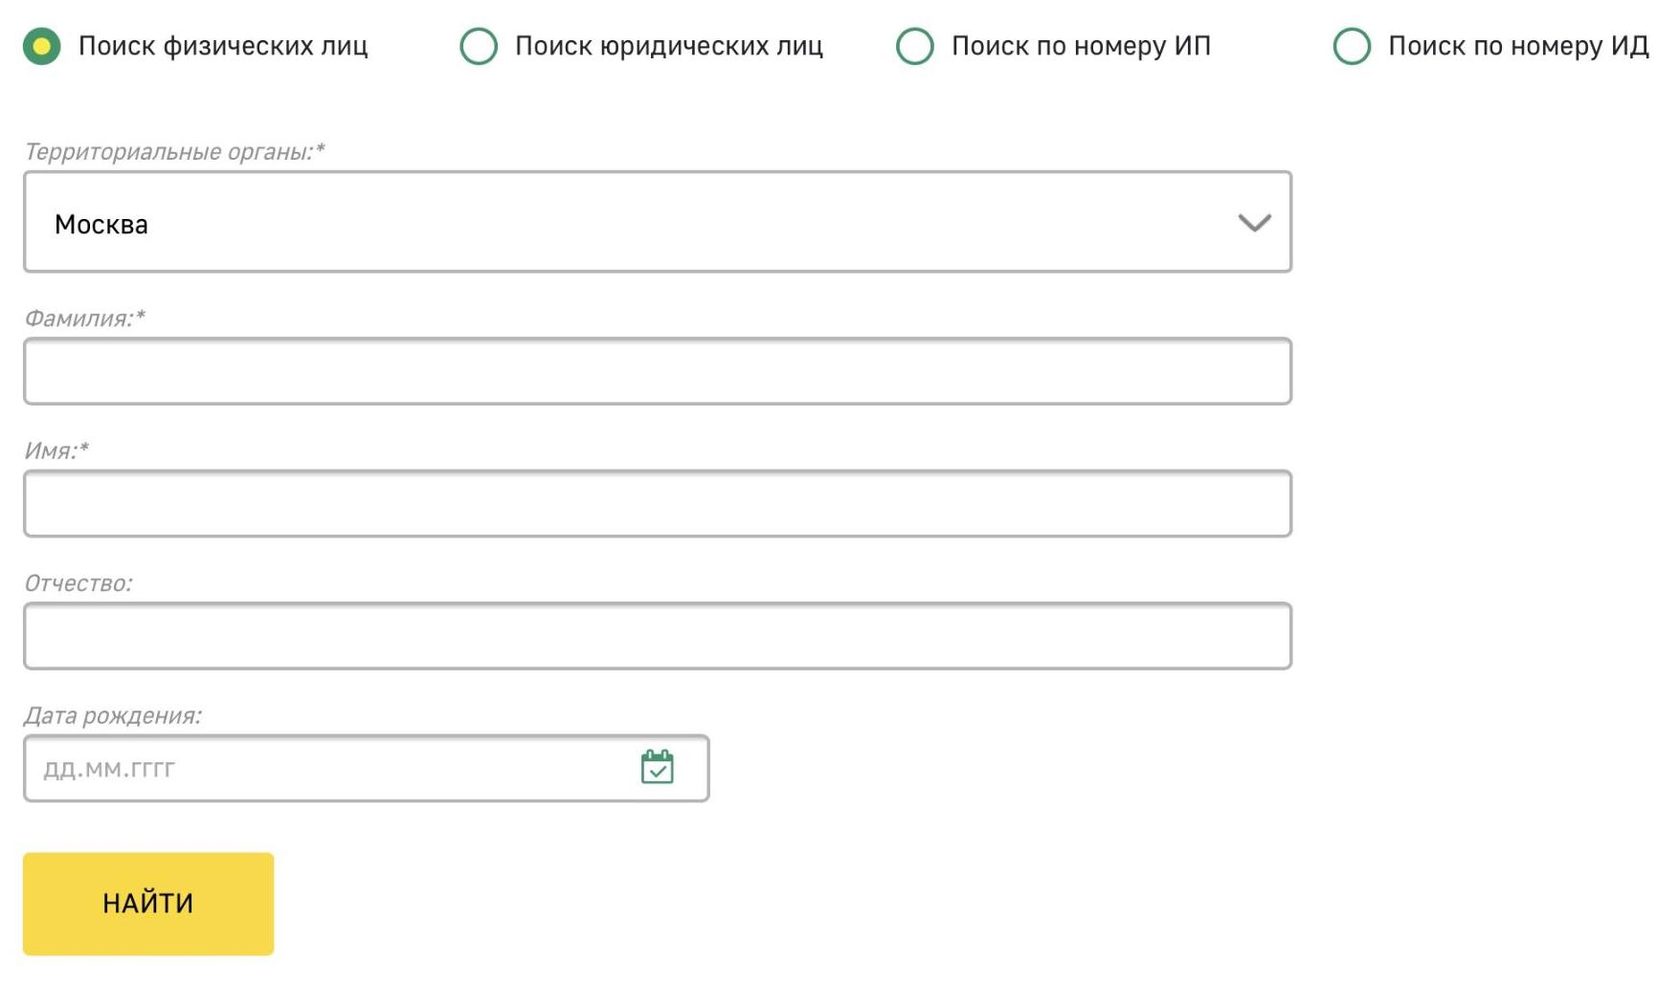Click the "Фамилия" field label
This screenshot has width=1680, height=986.
coord(84,318)
